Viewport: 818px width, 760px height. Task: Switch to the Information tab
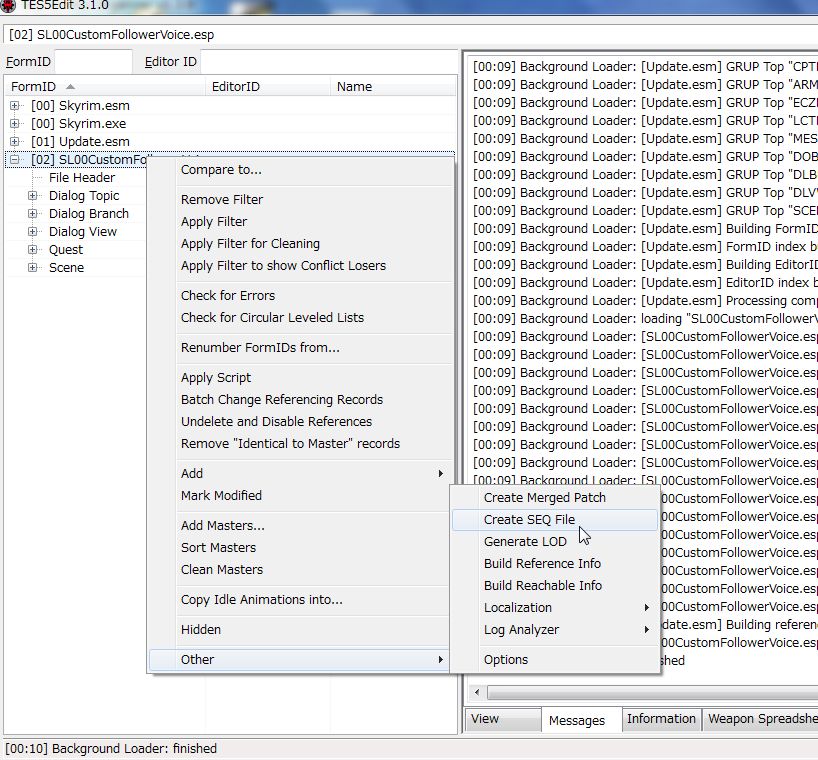[661, 719]
